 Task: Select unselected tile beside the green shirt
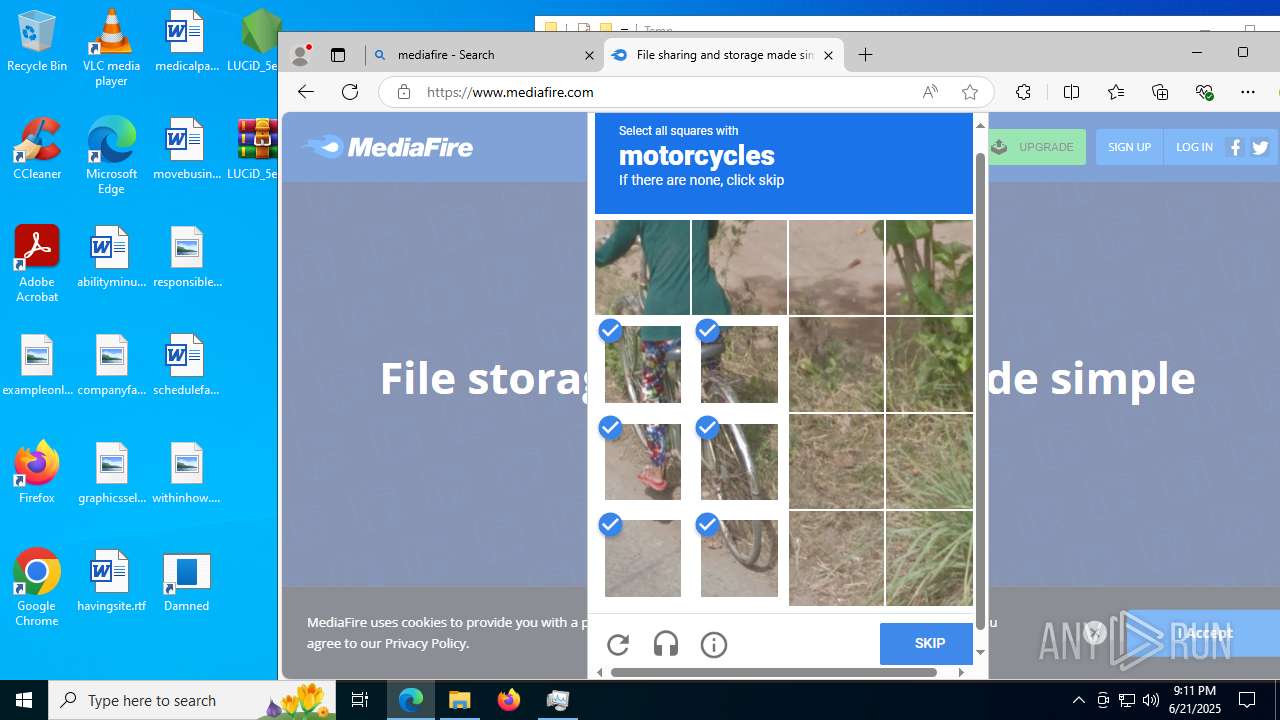[x=739, y=267]
